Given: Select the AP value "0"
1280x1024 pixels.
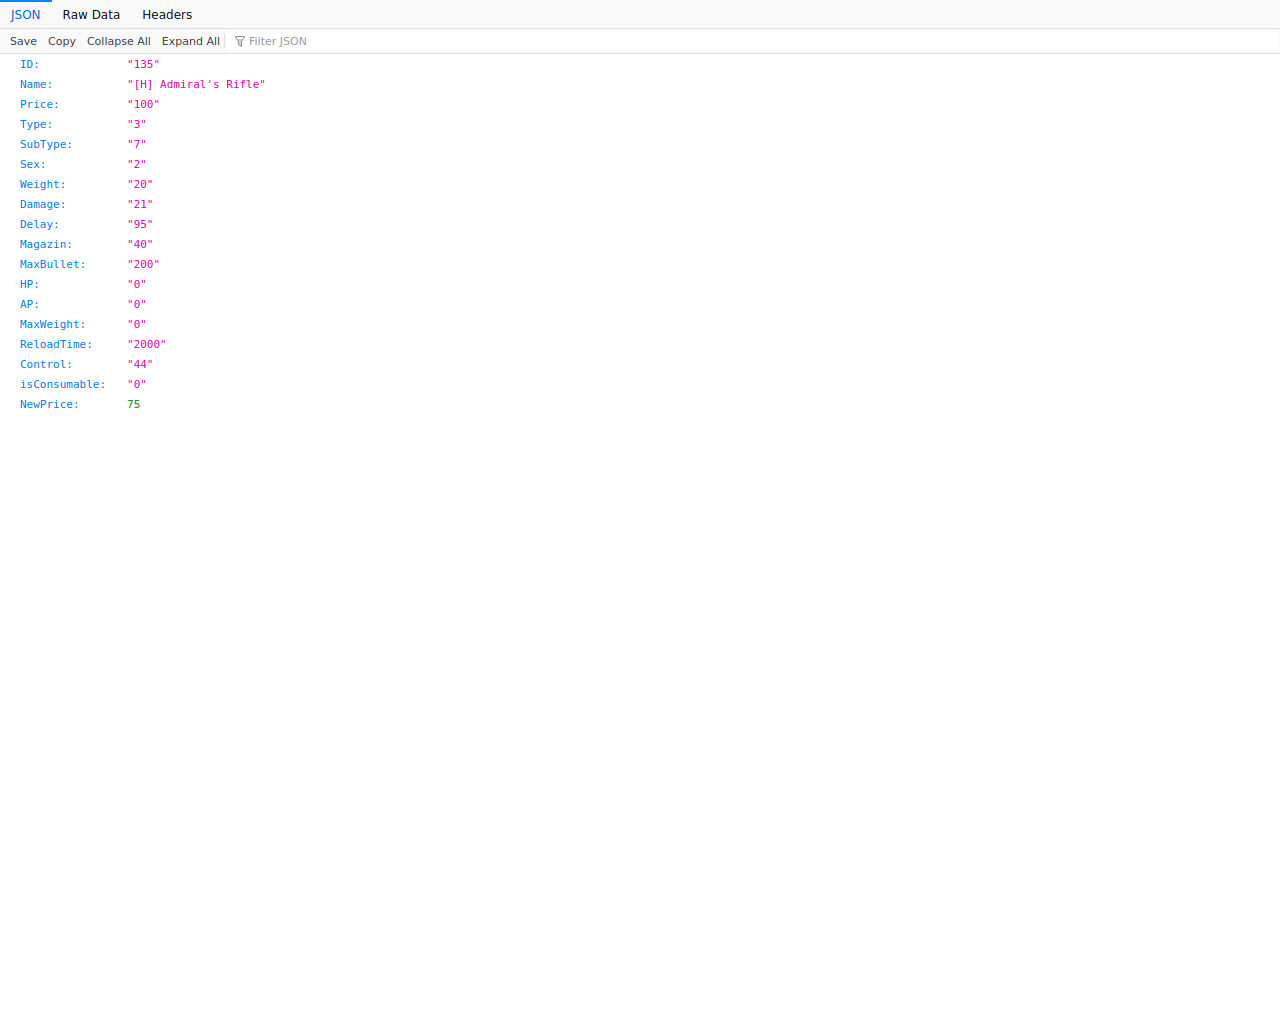Looking at the screenshot, I should pos(137,304).
